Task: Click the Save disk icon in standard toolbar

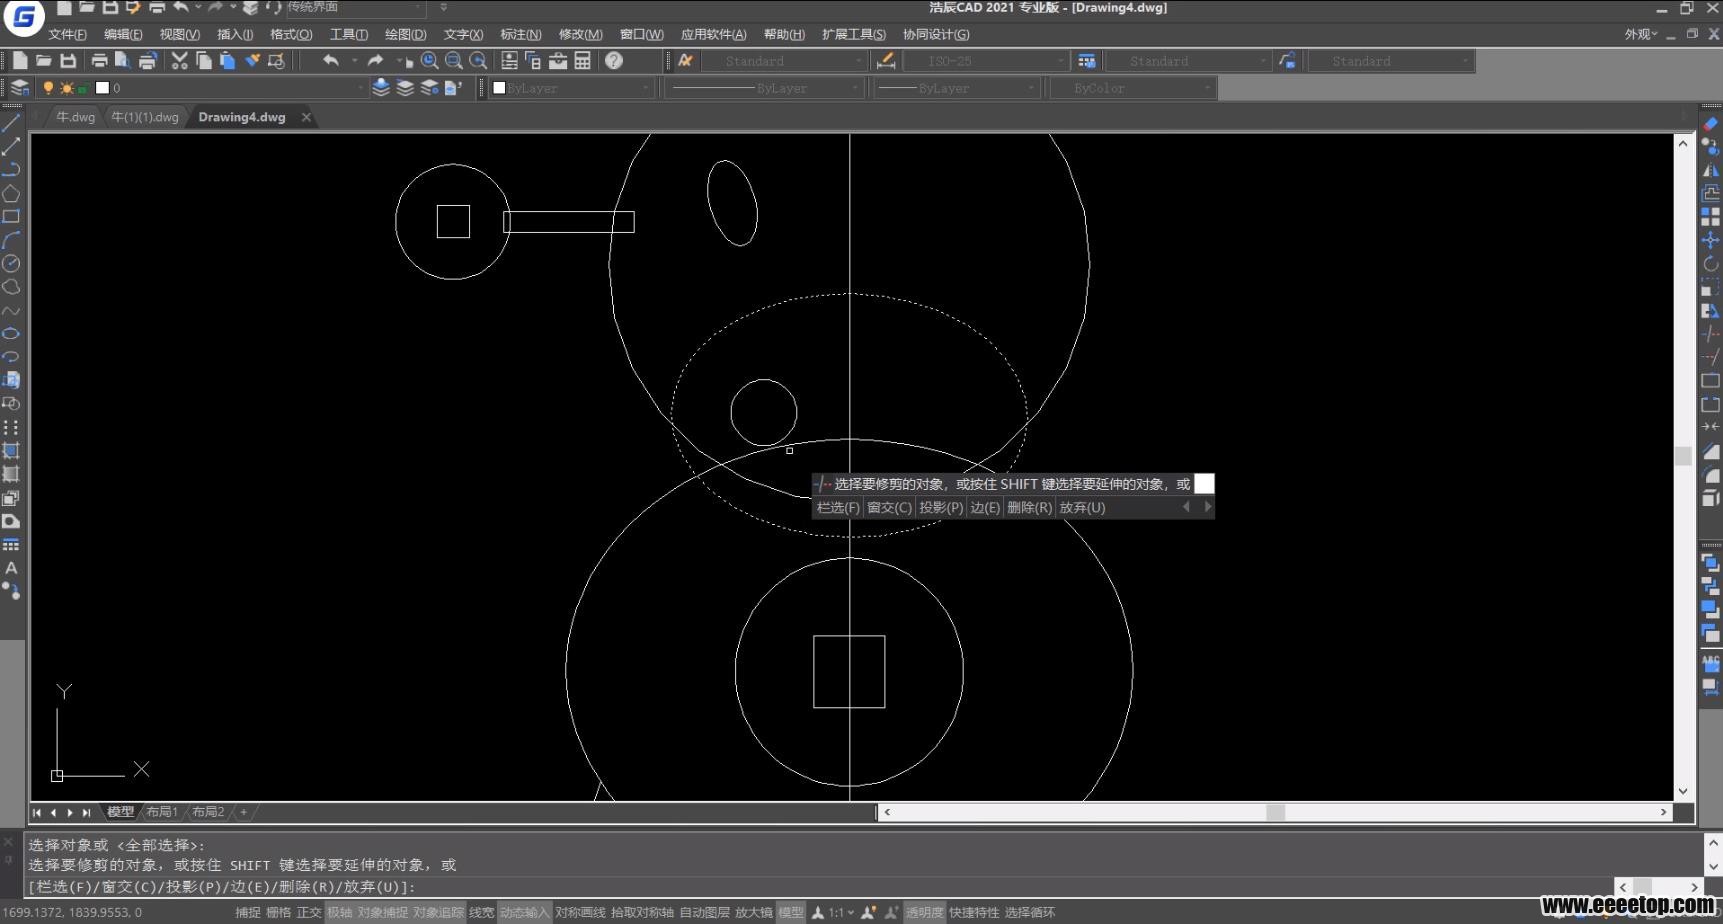Action: (68, 61)
